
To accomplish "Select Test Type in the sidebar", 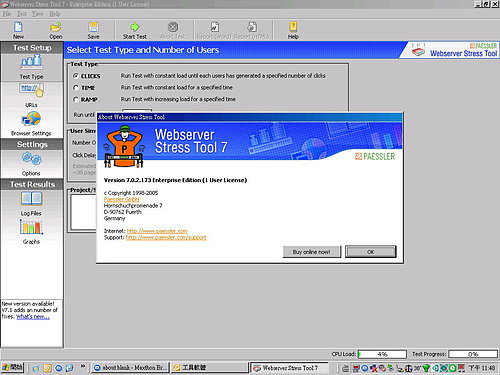I will (x=31, y=67).
